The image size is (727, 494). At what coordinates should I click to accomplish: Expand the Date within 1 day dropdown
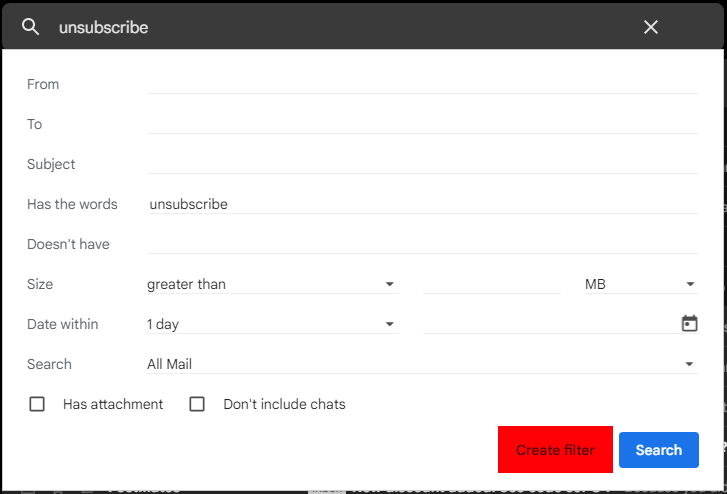coord(272,324)
